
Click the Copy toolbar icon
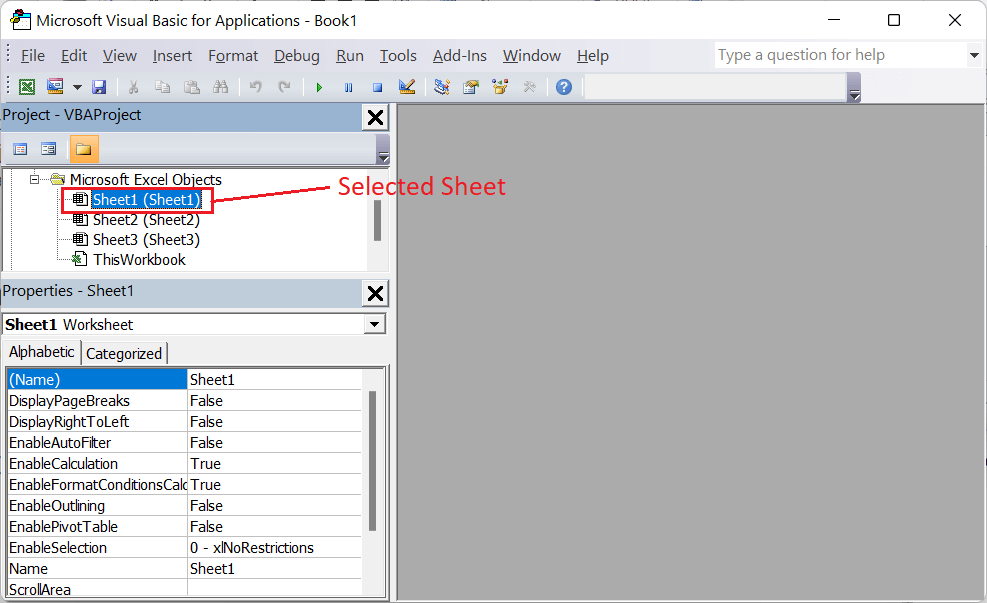(162, 87)
